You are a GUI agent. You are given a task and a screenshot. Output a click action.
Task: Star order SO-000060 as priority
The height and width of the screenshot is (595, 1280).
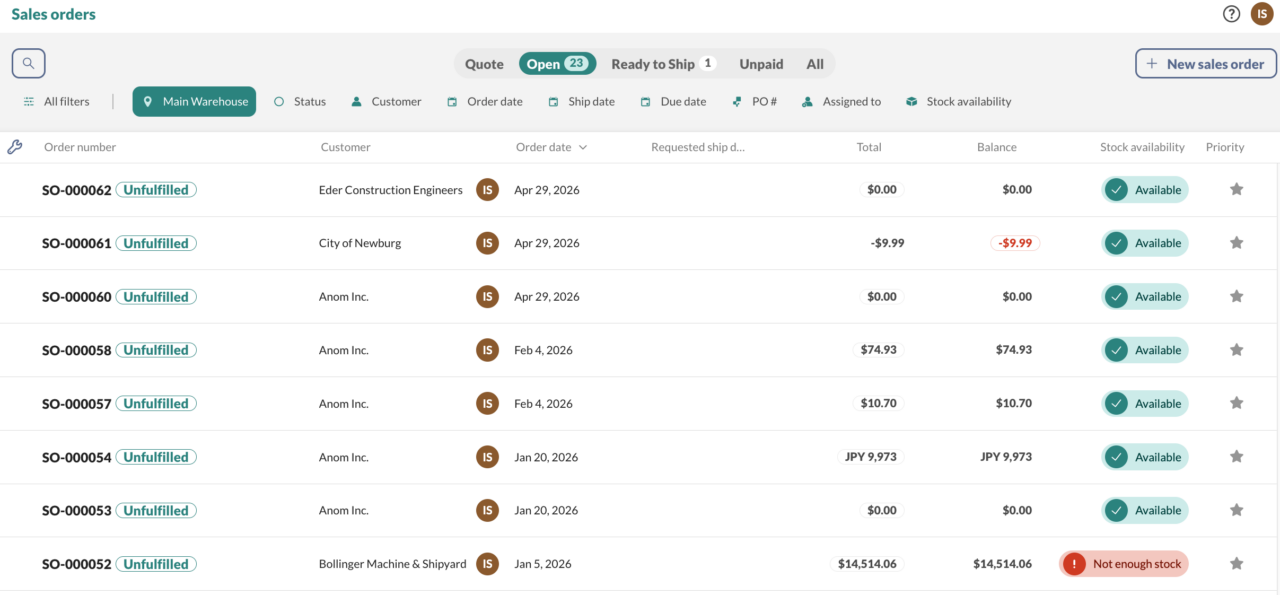pyautogui.click(x=1236, y=296)
